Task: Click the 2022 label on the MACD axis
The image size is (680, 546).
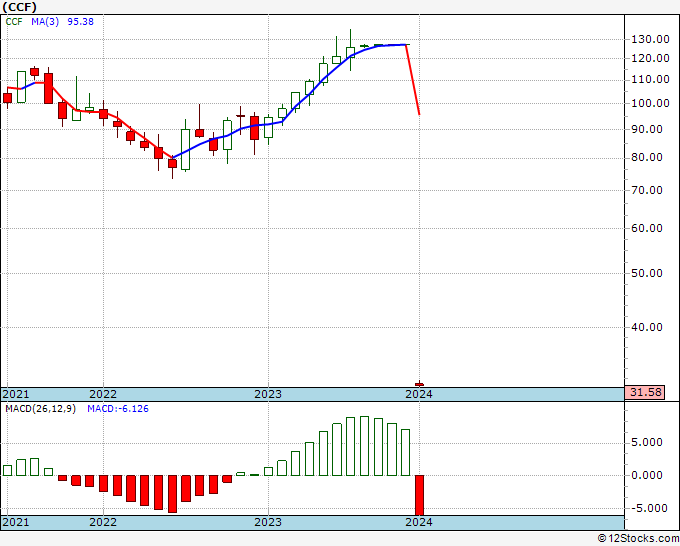Action: 103,522
